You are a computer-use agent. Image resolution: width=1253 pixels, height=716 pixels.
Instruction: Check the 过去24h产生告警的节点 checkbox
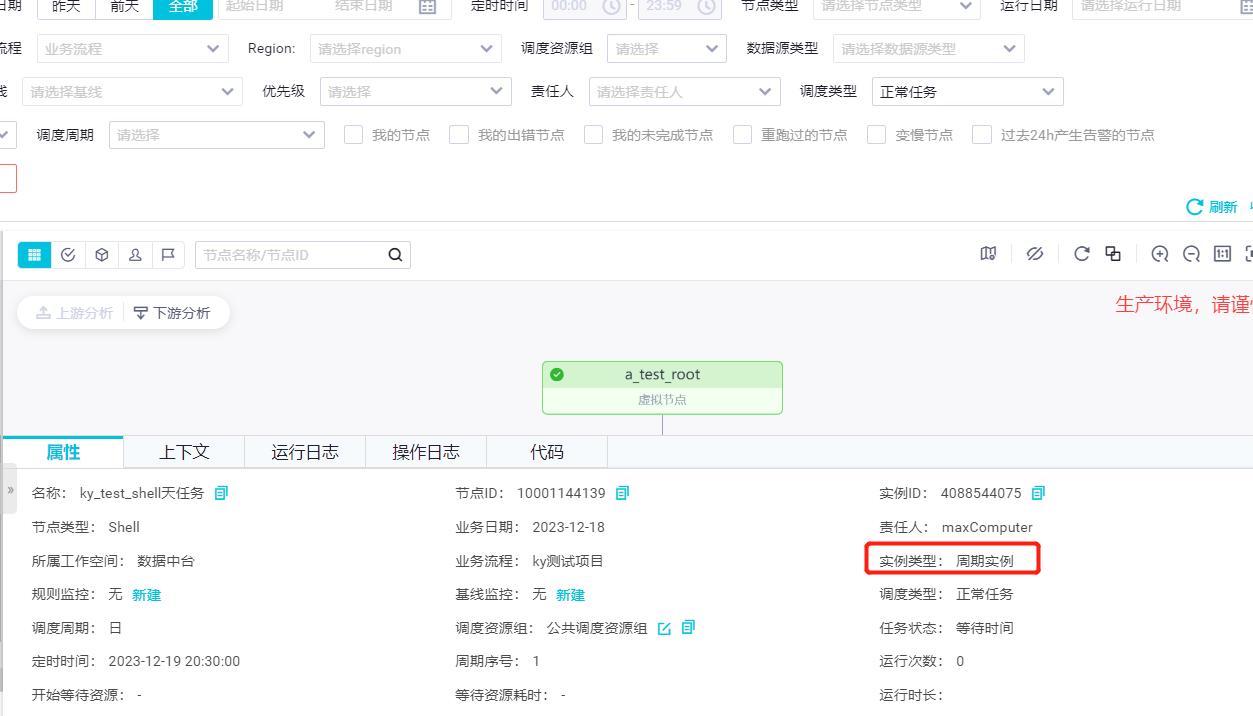click(982, 134)
